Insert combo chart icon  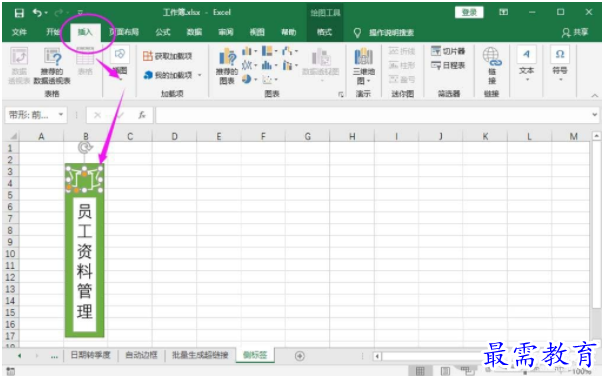point(287,65)
